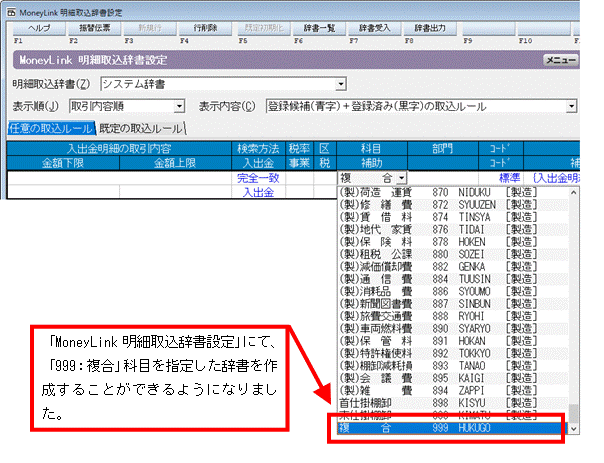
Task: Click the 取引内容 input cell in rule row
Action: pyautogui.click(x=119, y=178)
